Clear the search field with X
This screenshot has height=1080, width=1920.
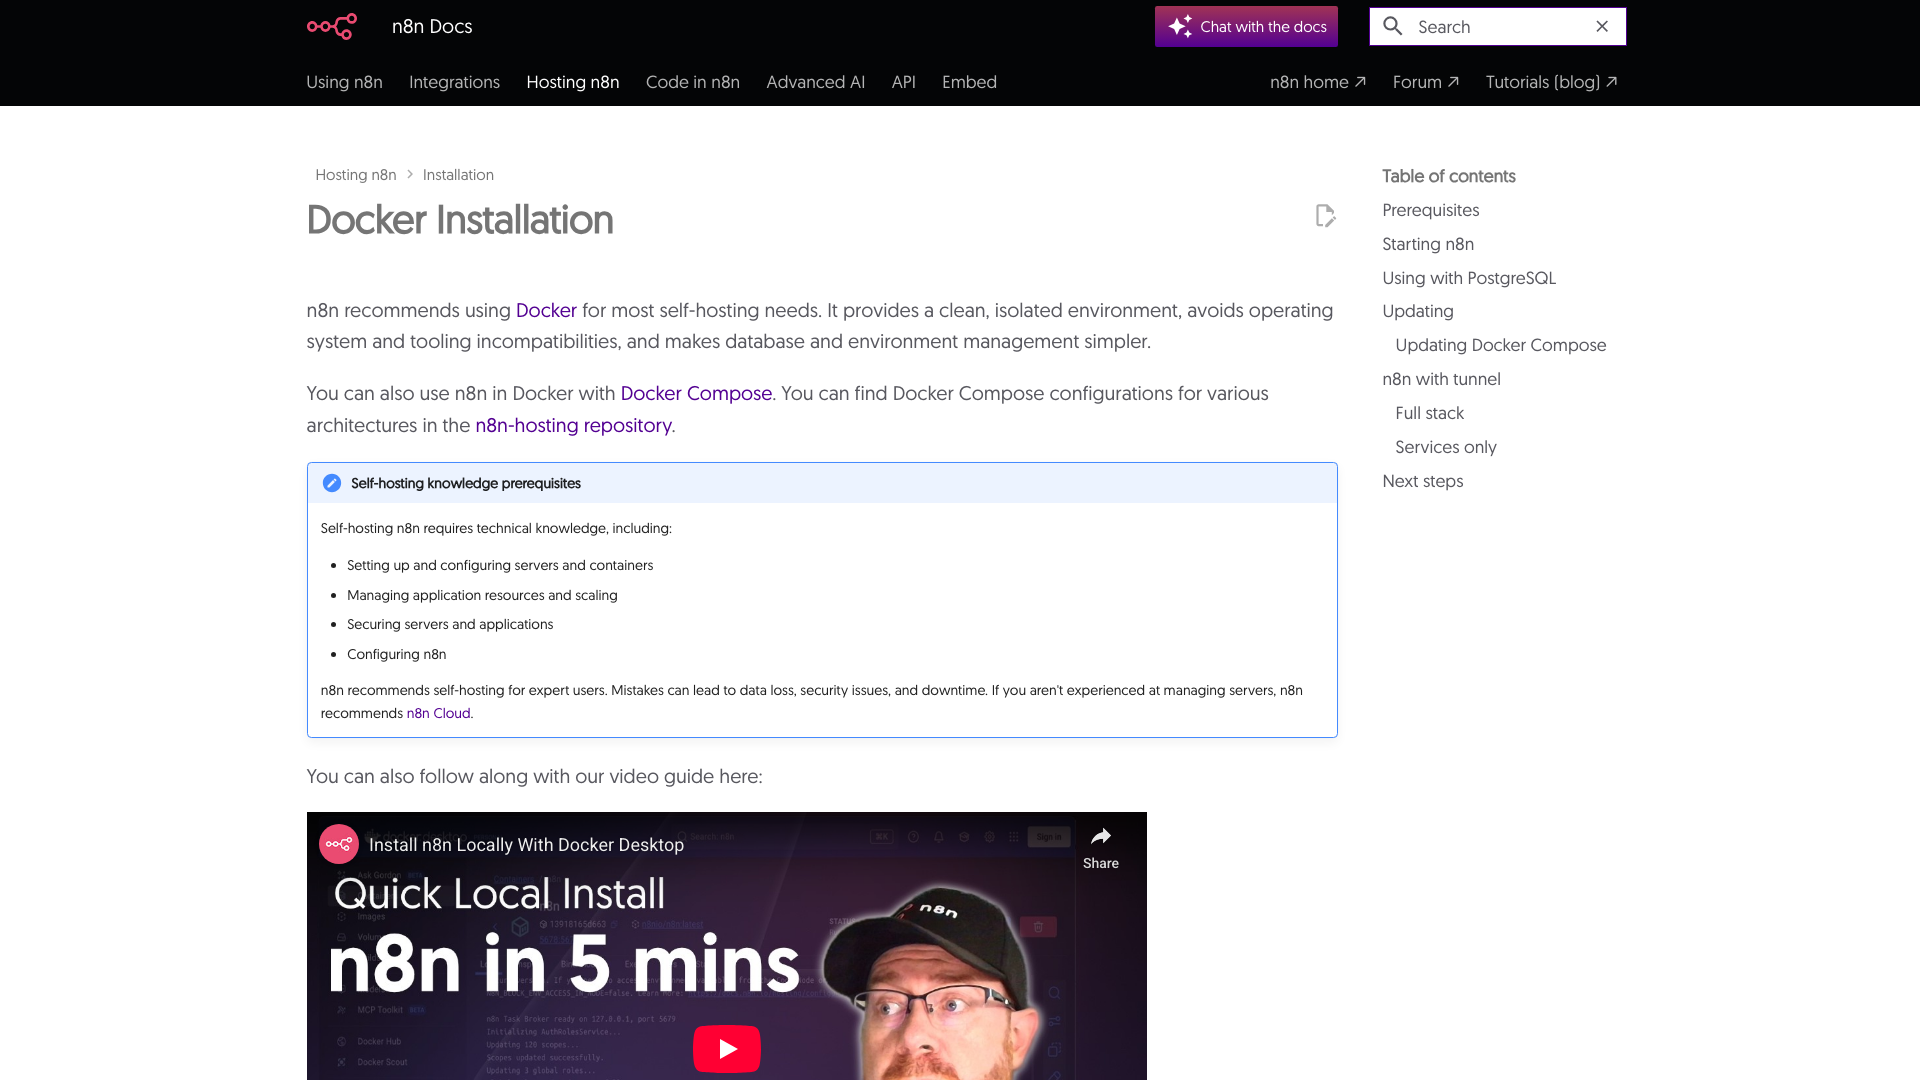click(1602, 26)
